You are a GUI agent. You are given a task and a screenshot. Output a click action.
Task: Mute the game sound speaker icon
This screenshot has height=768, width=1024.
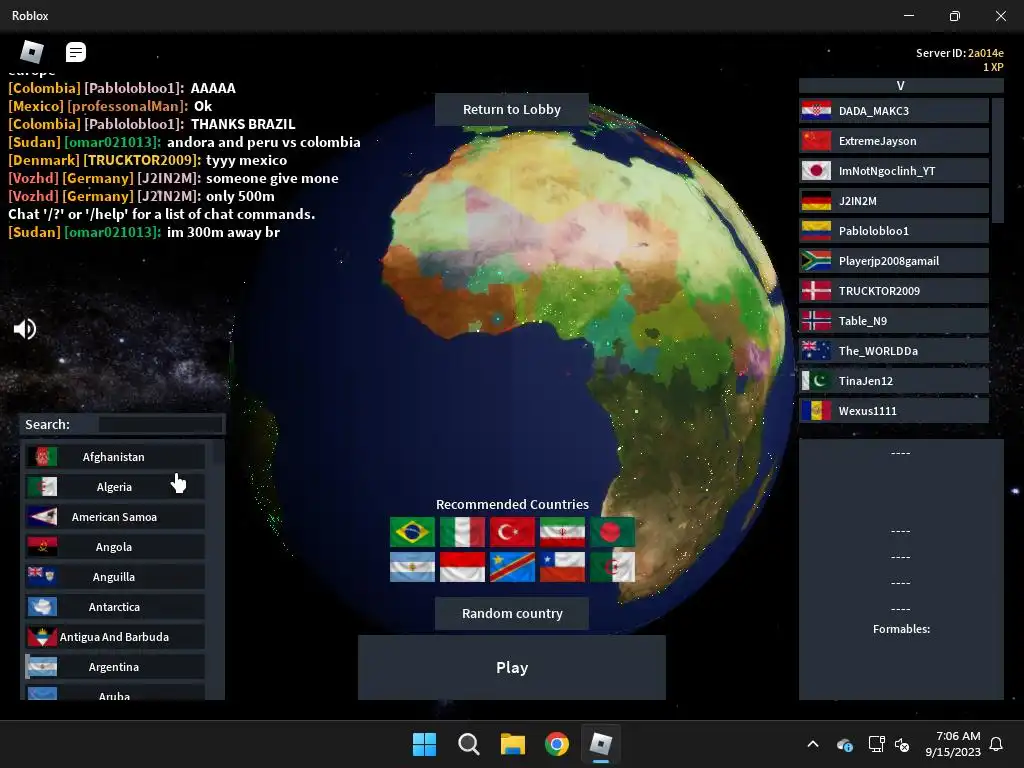point(25,328)
